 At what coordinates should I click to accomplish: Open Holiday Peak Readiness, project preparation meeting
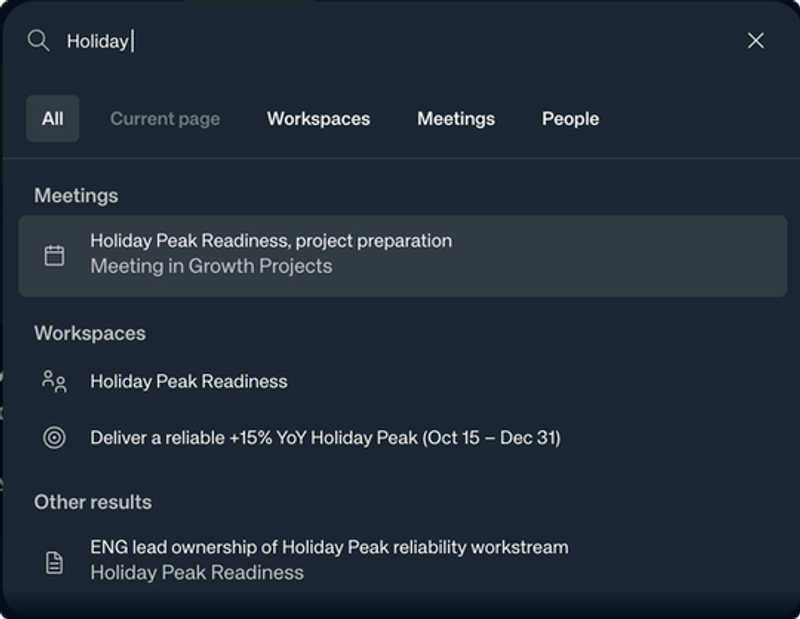(403, 256)
